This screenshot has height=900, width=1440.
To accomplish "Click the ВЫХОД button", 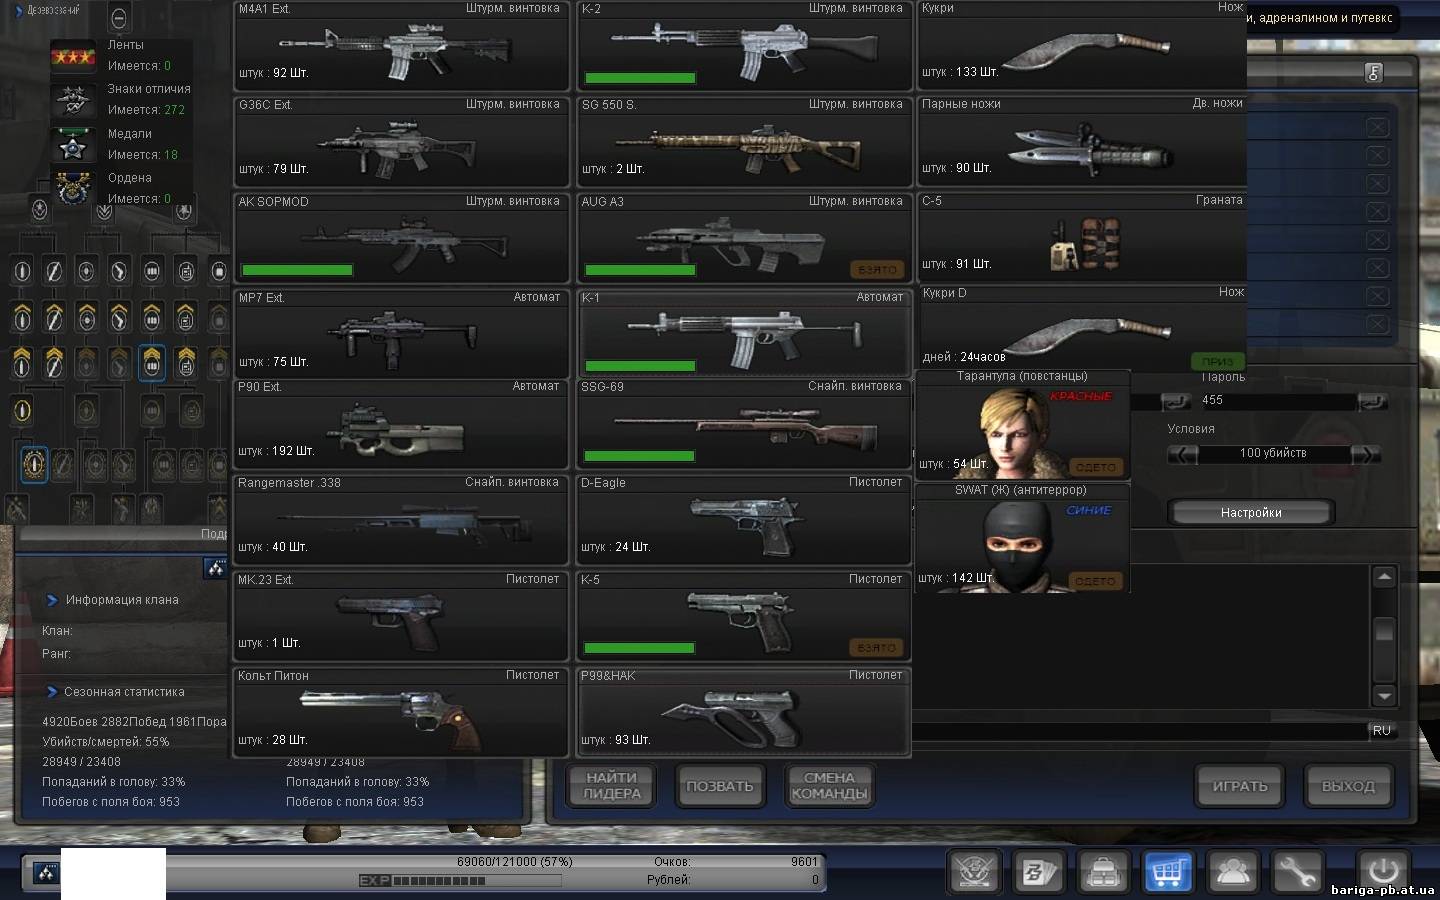I will pyautogui.click(x=1348, y=787).
